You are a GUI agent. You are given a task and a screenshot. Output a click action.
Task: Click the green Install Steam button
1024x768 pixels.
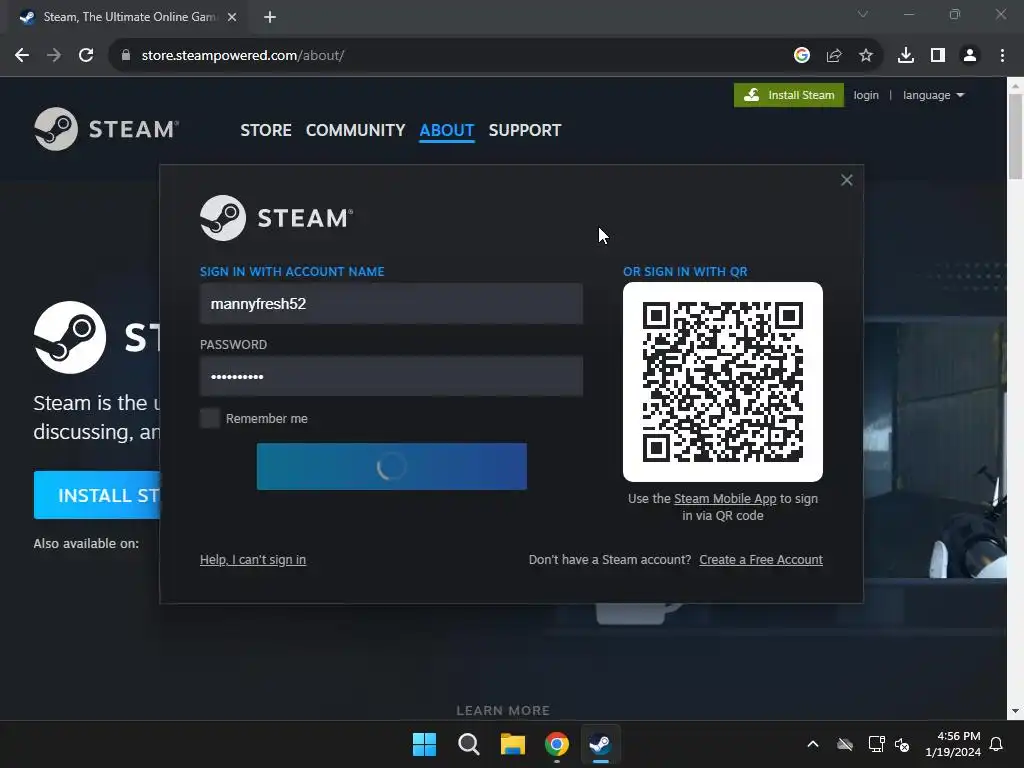coord(789,95)
